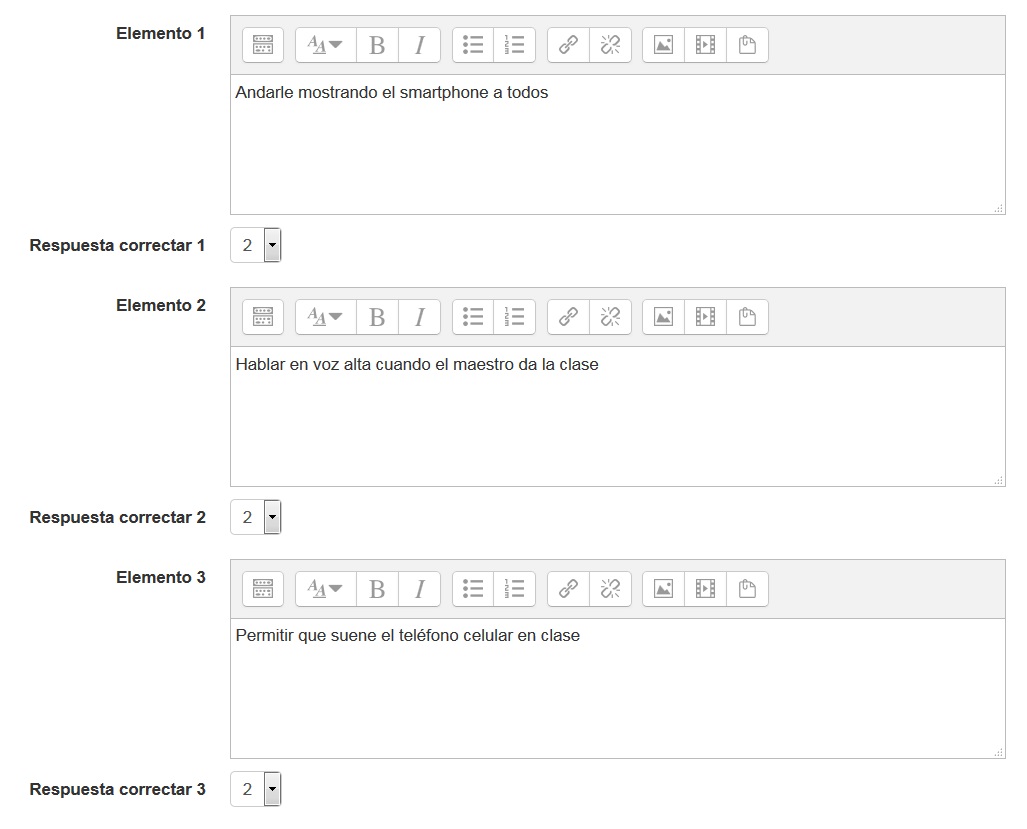Open the font format menu in Elemento 3
This screenshot has height=829, width=1027.
(x=324, y=588)
